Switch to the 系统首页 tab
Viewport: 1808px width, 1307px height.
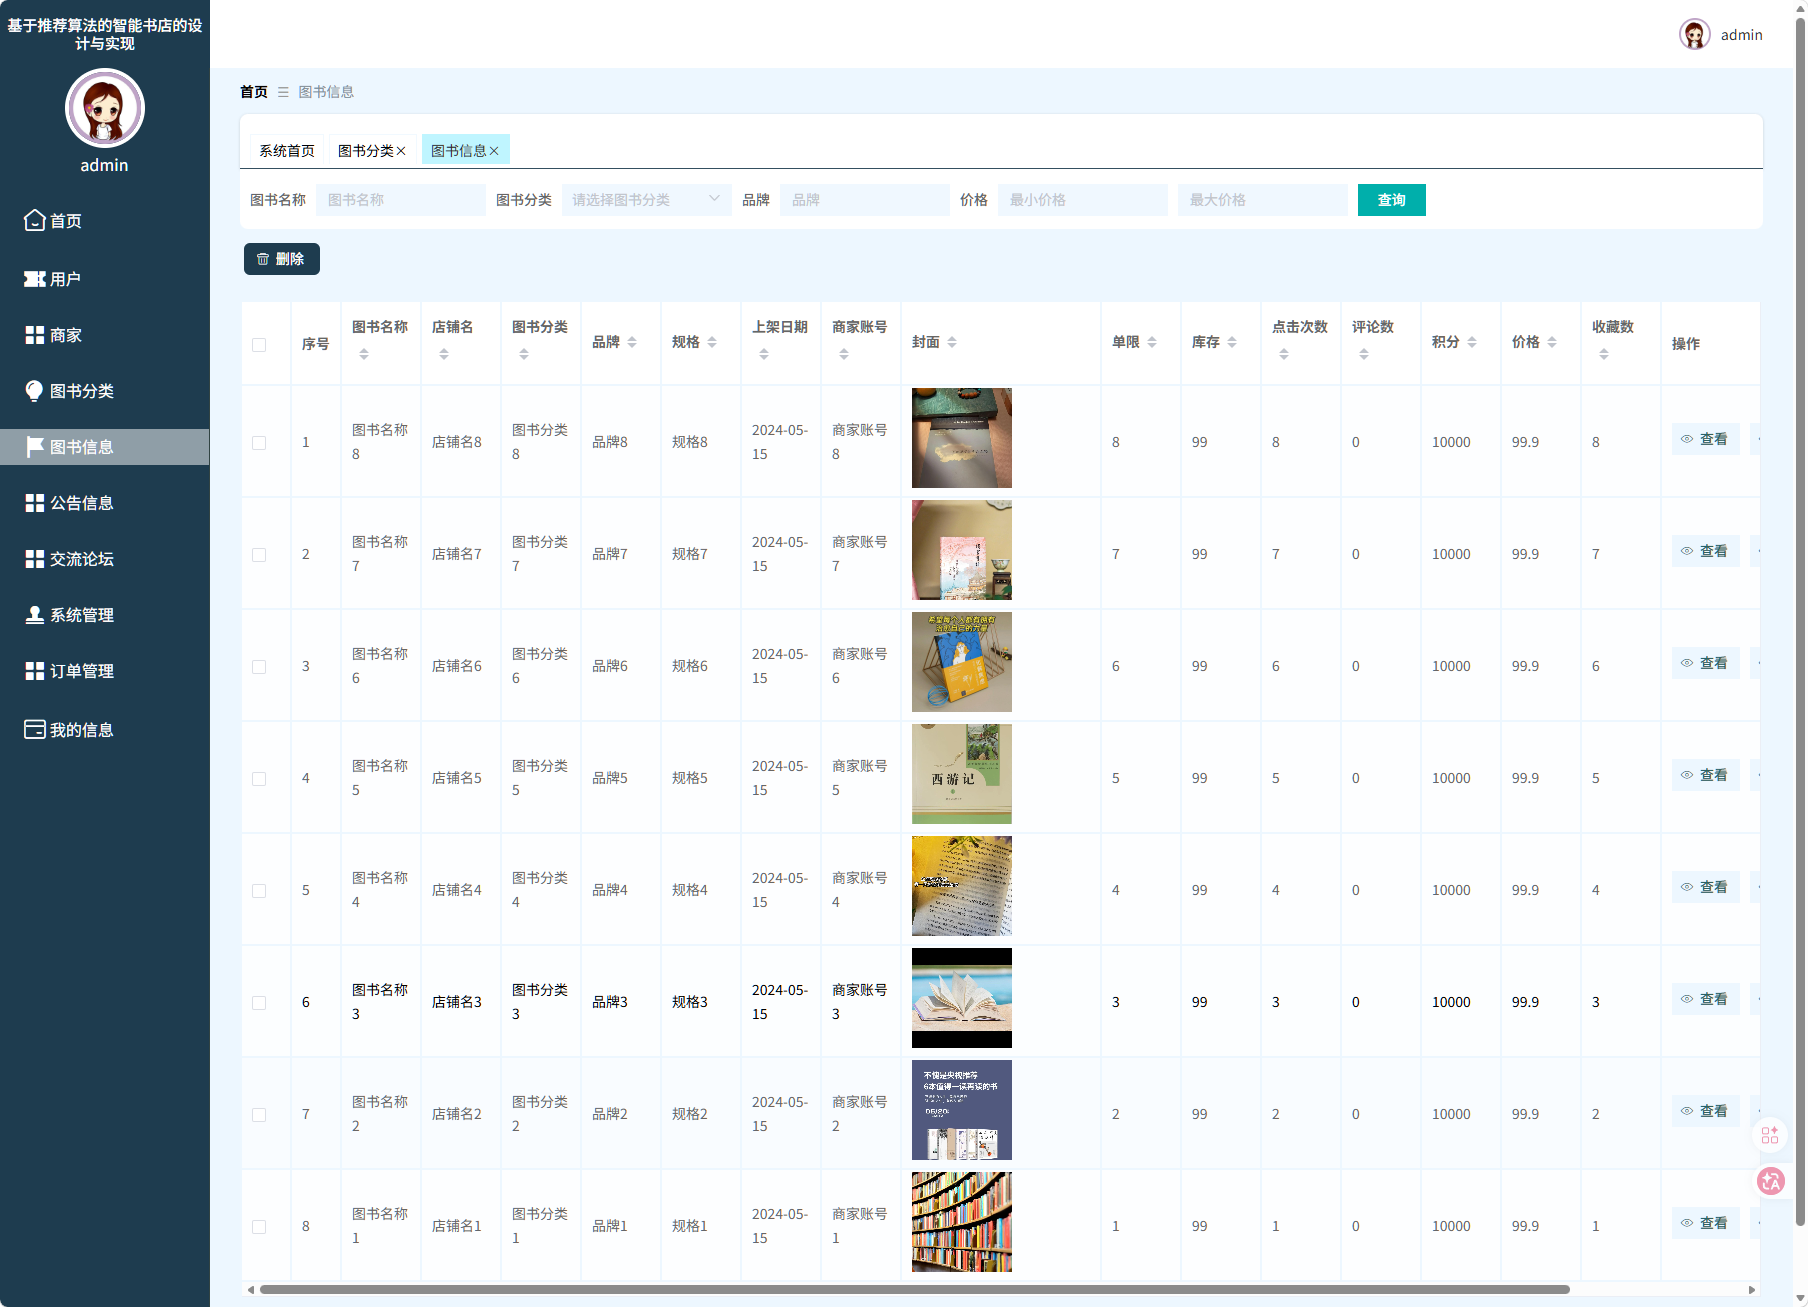(287, 151)
